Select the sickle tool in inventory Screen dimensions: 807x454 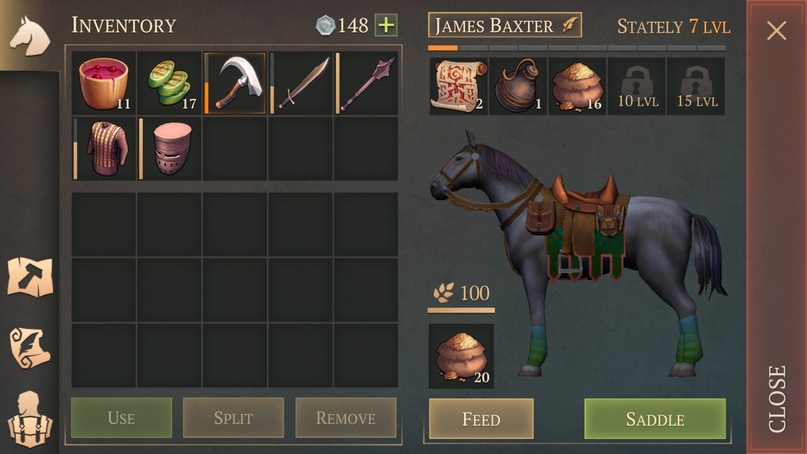(235, 83)
